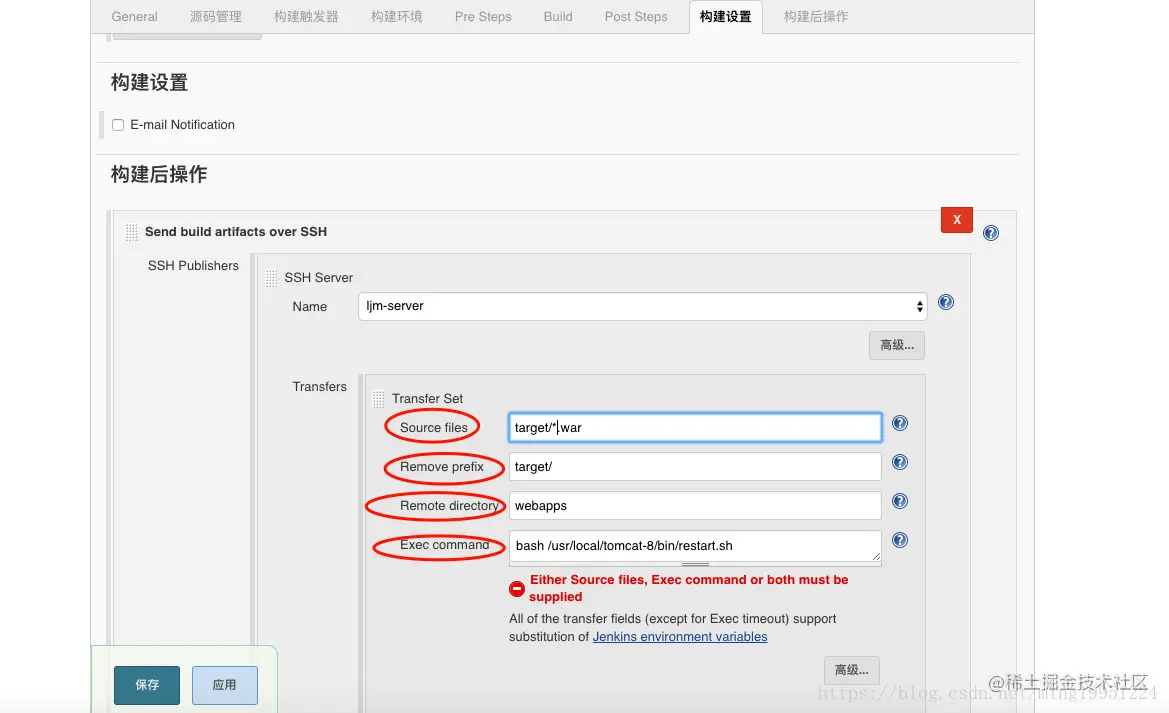This screenshot has width=1169, height=713.
Task: Focus the Source files input field
Action: pos(695,427)
